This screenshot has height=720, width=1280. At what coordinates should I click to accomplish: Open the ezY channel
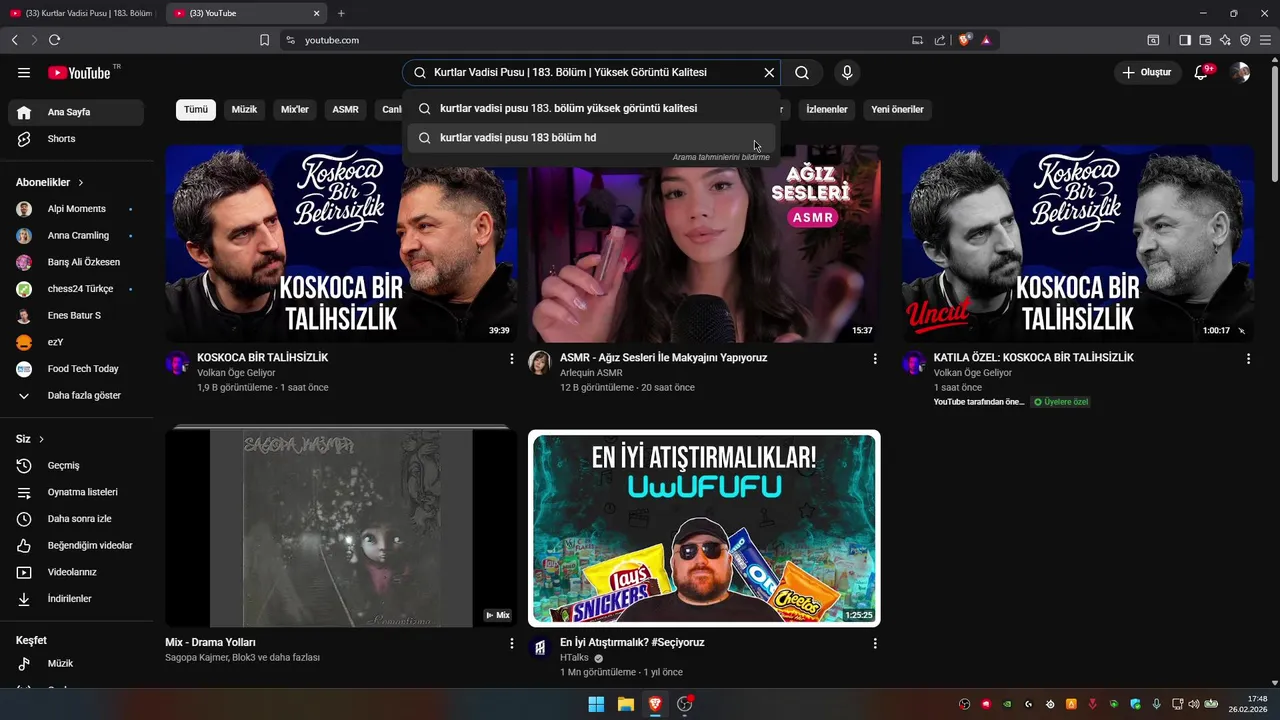point(76,342)
